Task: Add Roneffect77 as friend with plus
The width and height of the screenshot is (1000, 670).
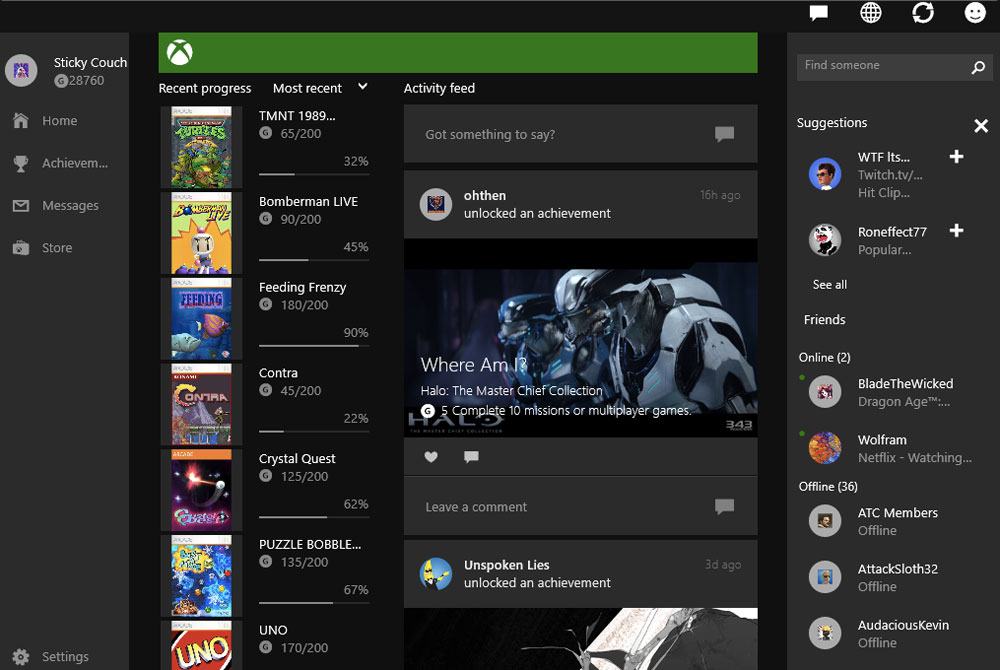Action: pos(956,231)
